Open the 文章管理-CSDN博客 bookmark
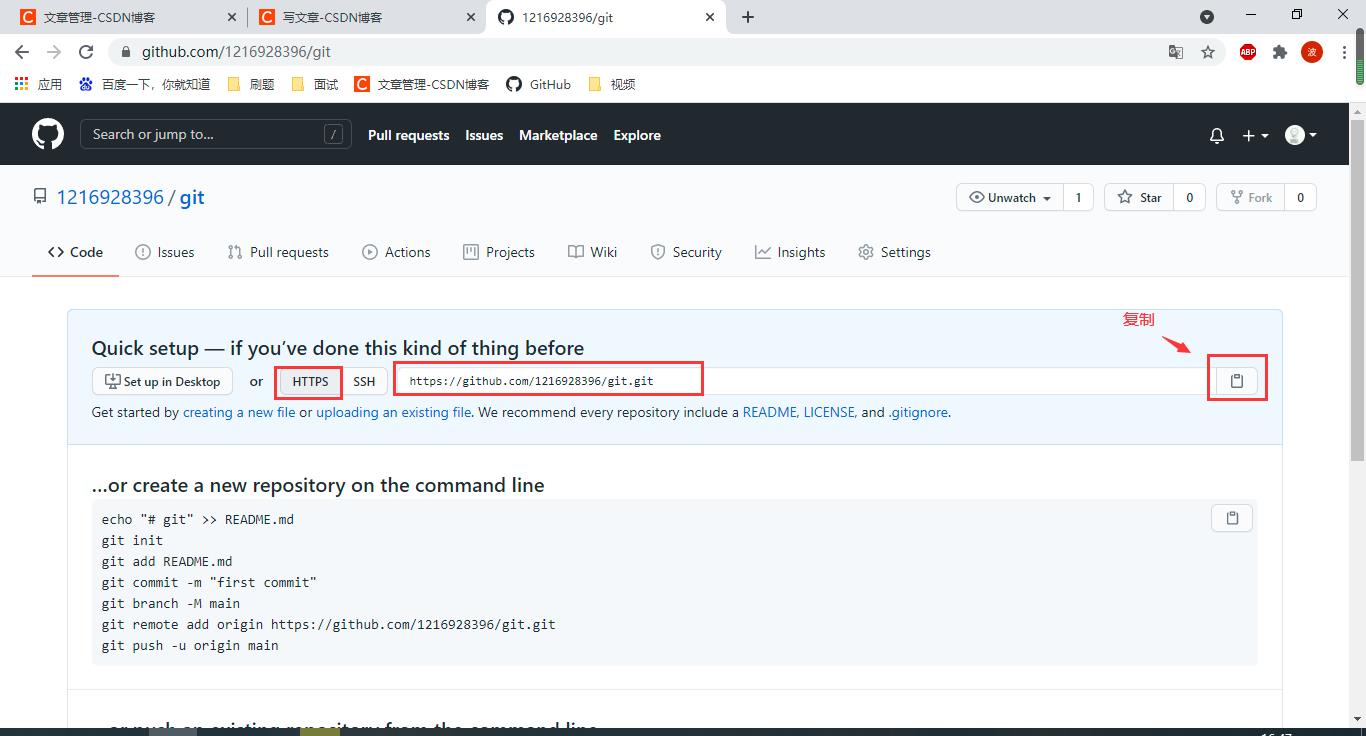This screenshot has height=736, width=1366. 422,84
